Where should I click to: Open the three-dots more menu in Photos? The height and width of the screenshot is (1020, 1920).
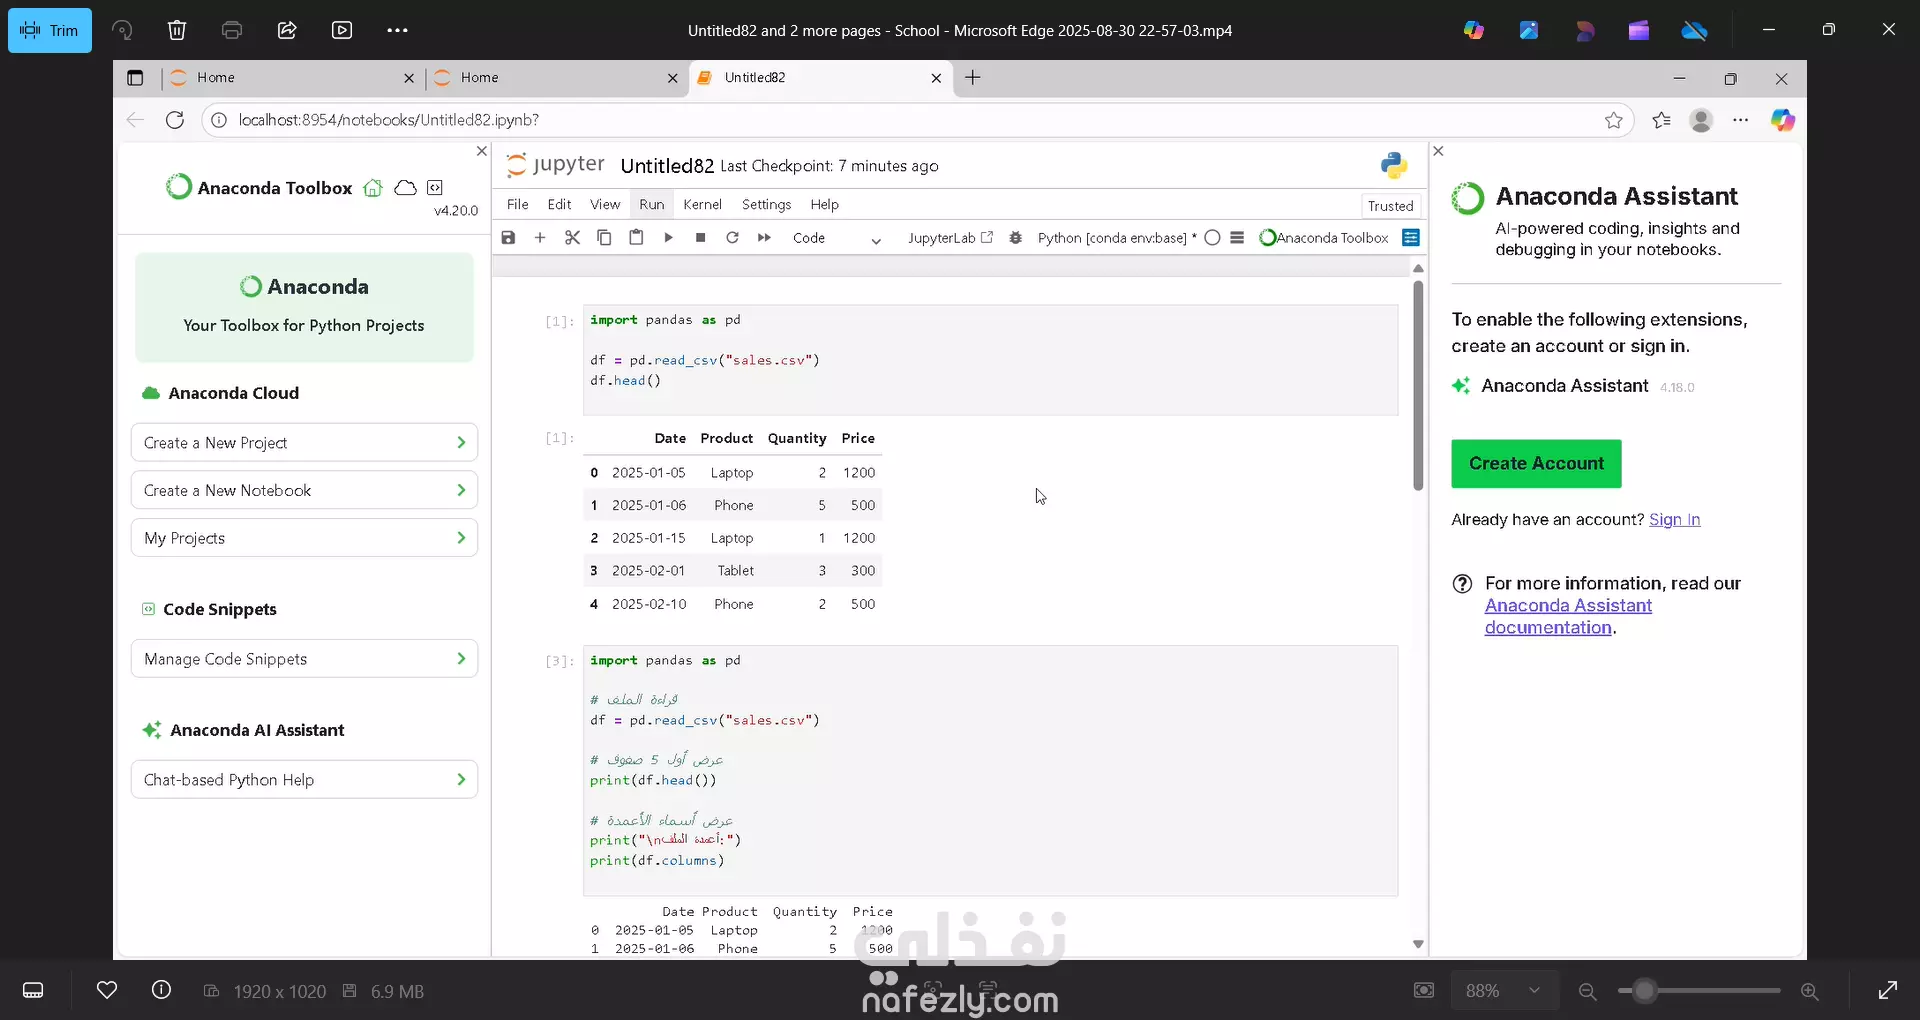397,30
